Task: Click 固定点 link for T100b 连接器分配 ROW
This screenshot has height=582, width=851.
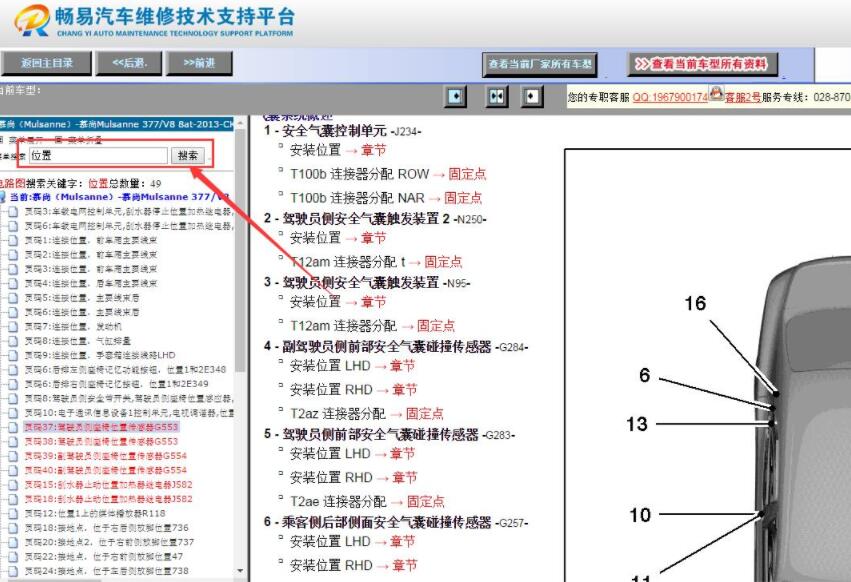Action: (467, 174)
